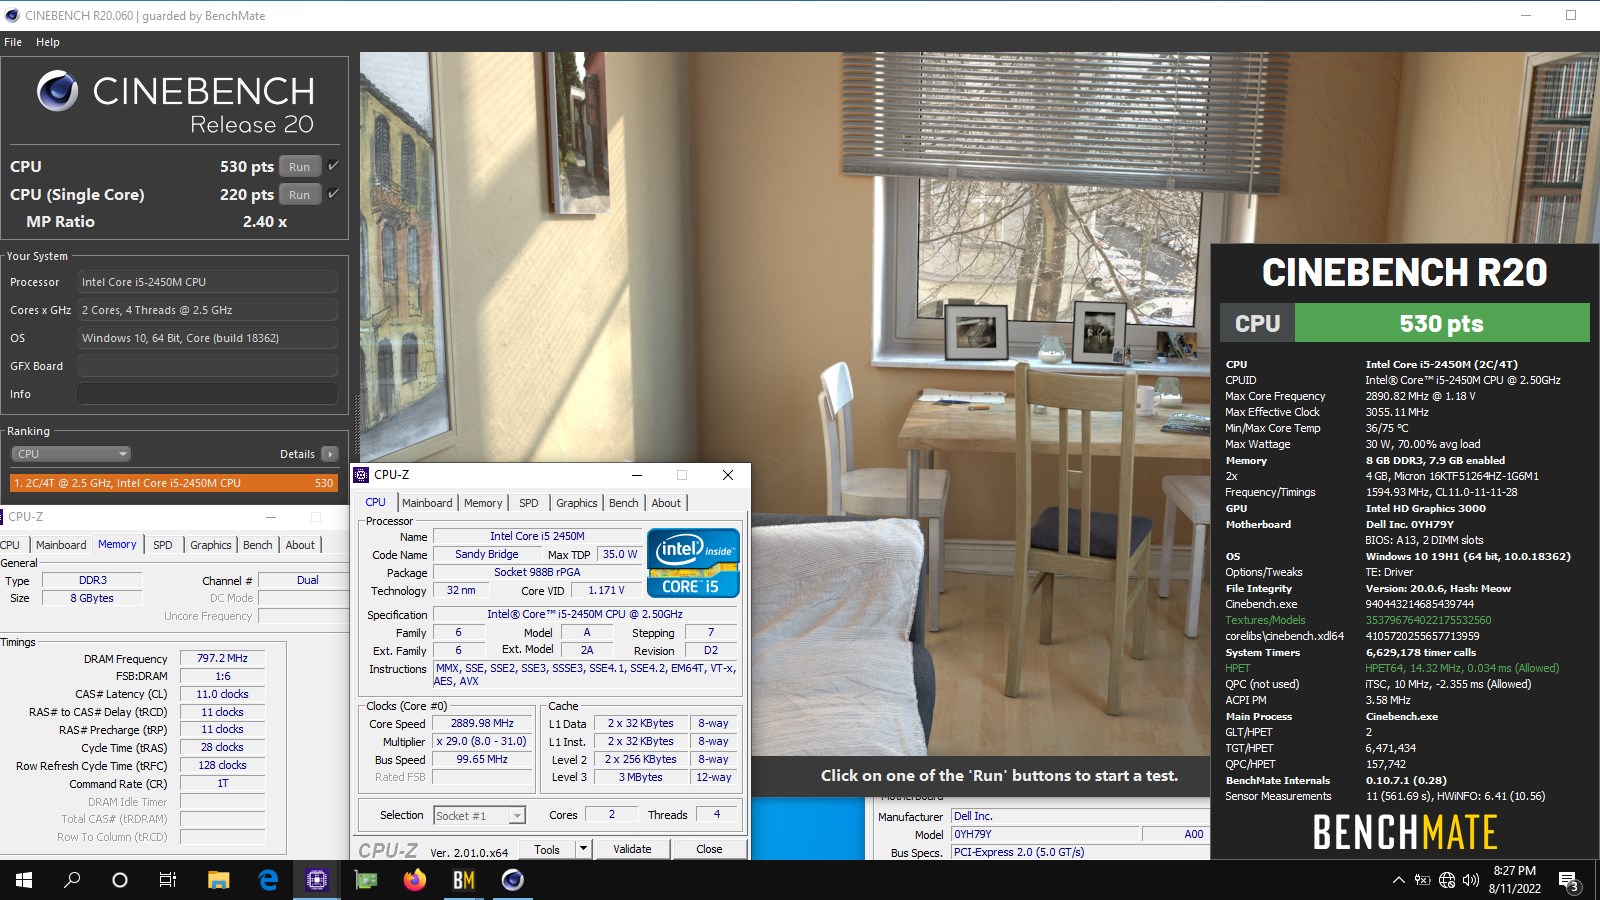Open the Socket #1 selection dropdown in CPU-Z

479,816
